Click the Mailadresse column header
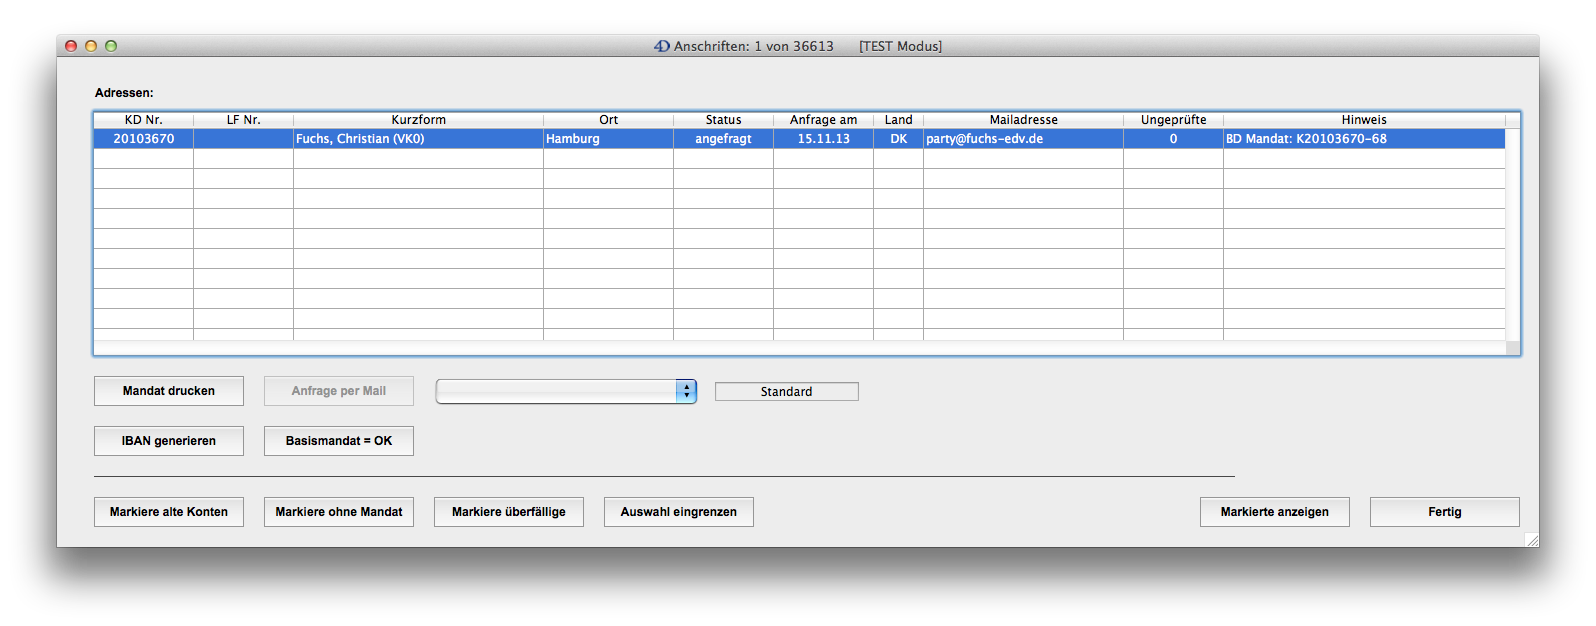This screenshot has width=1596, height=626. [x=1023, y=120]
